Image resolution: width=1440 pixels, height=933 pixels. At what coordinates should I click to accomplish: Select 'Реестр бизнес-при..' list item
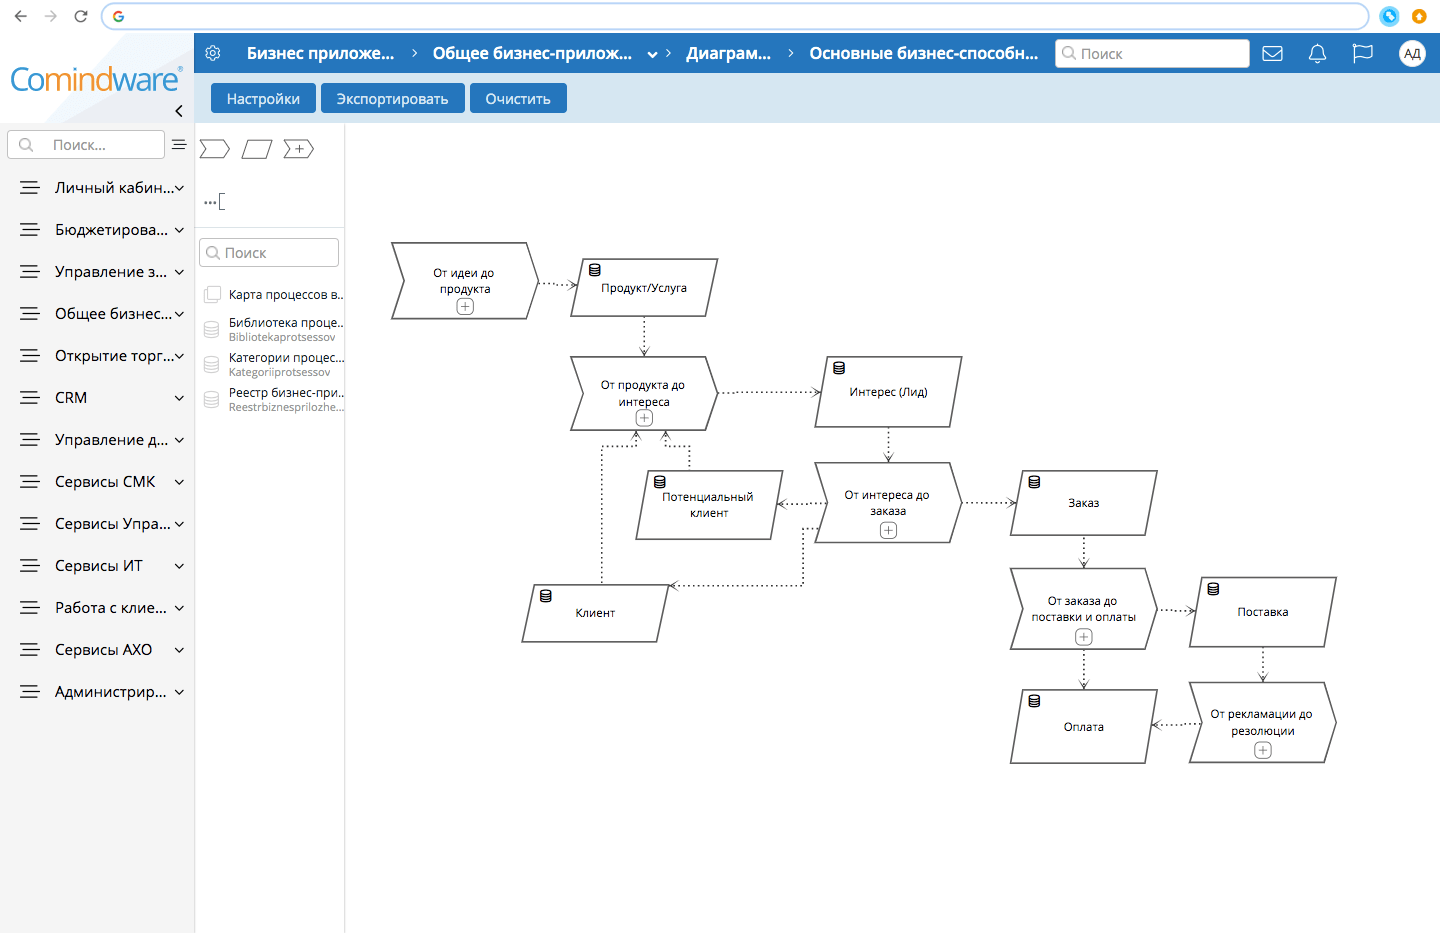[x=274, y=399]
